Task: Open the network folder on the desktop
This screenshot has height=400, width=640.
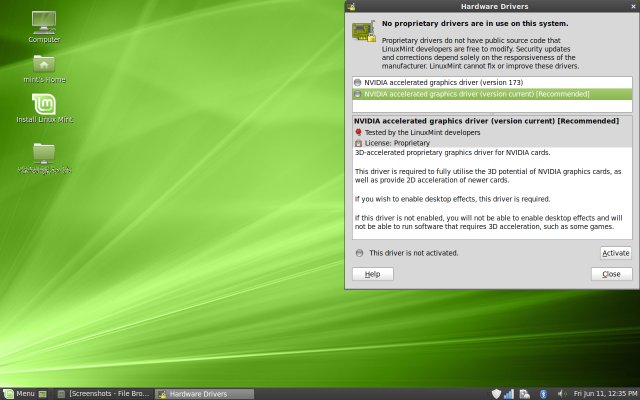Action: click(44, 153)
